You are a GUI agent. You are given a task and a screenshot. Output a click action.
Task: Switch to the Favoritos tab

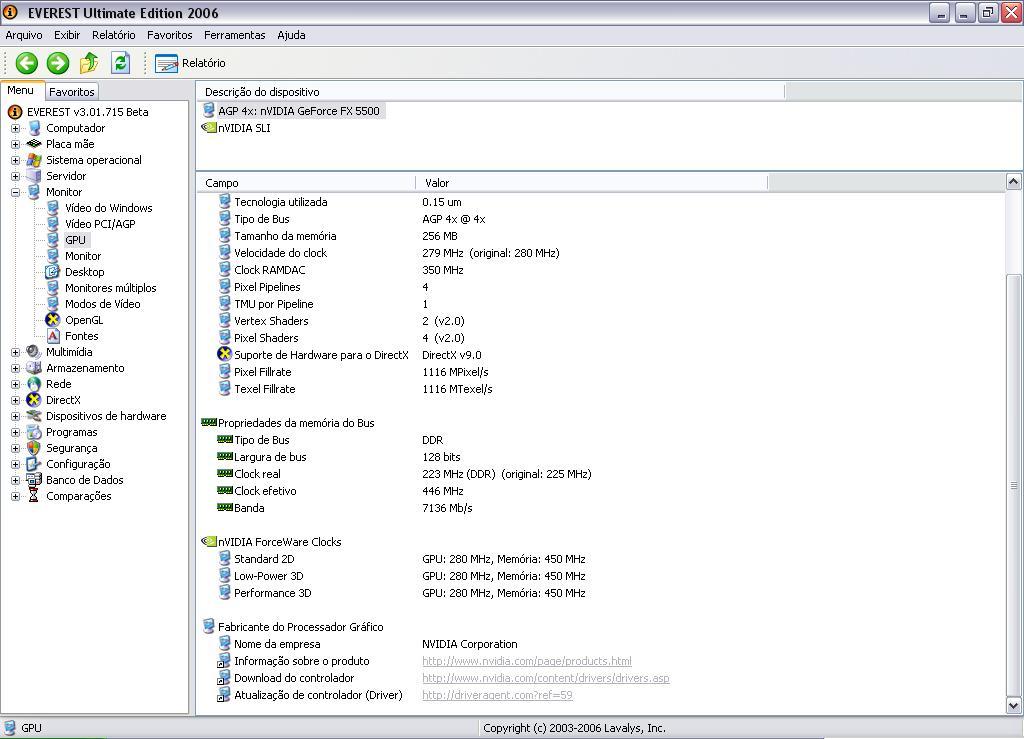[x=72, y=92]
